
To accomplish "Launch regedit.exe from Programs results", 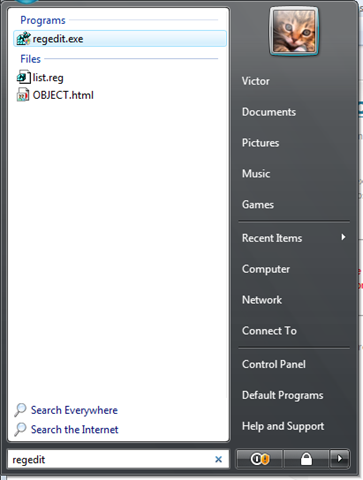I will click(120, 39).
